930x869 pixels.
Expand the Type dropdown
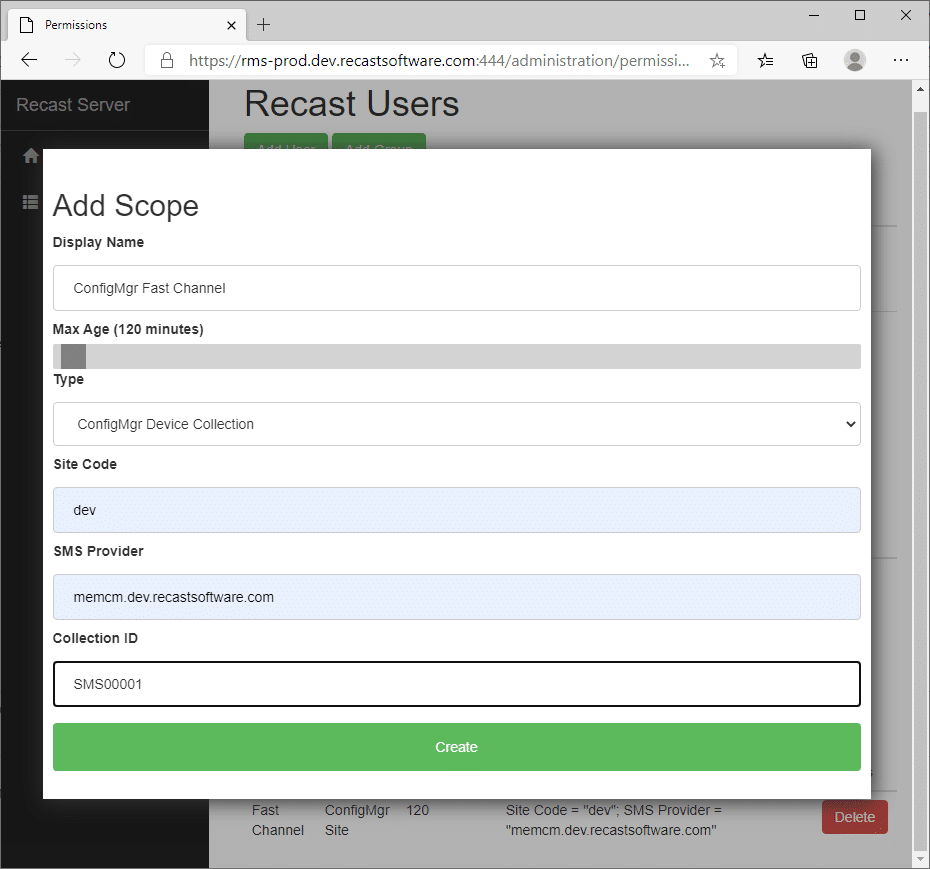pyautogui.click(x=456, y=424)
